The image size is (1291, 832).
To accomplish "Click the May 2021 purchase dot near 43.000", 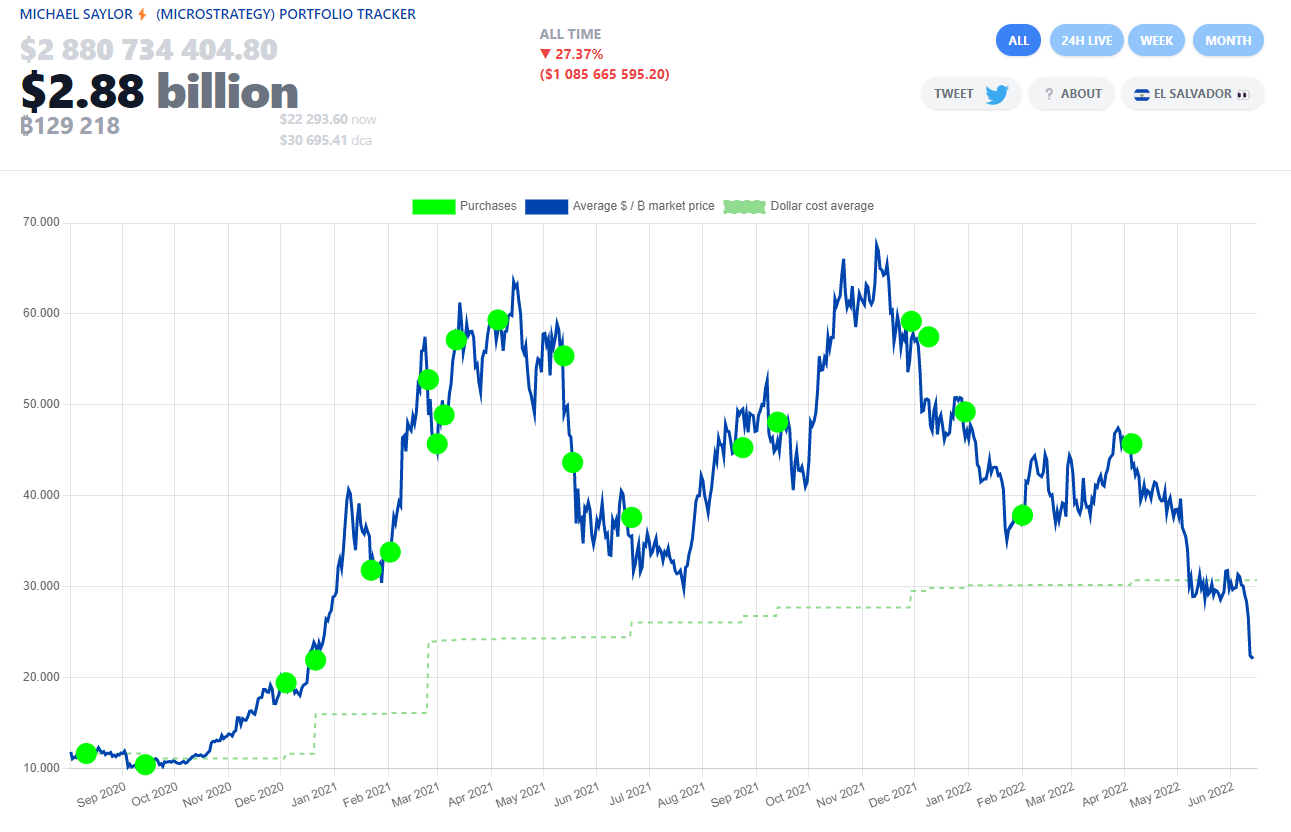I will click(x=572, y=462).
